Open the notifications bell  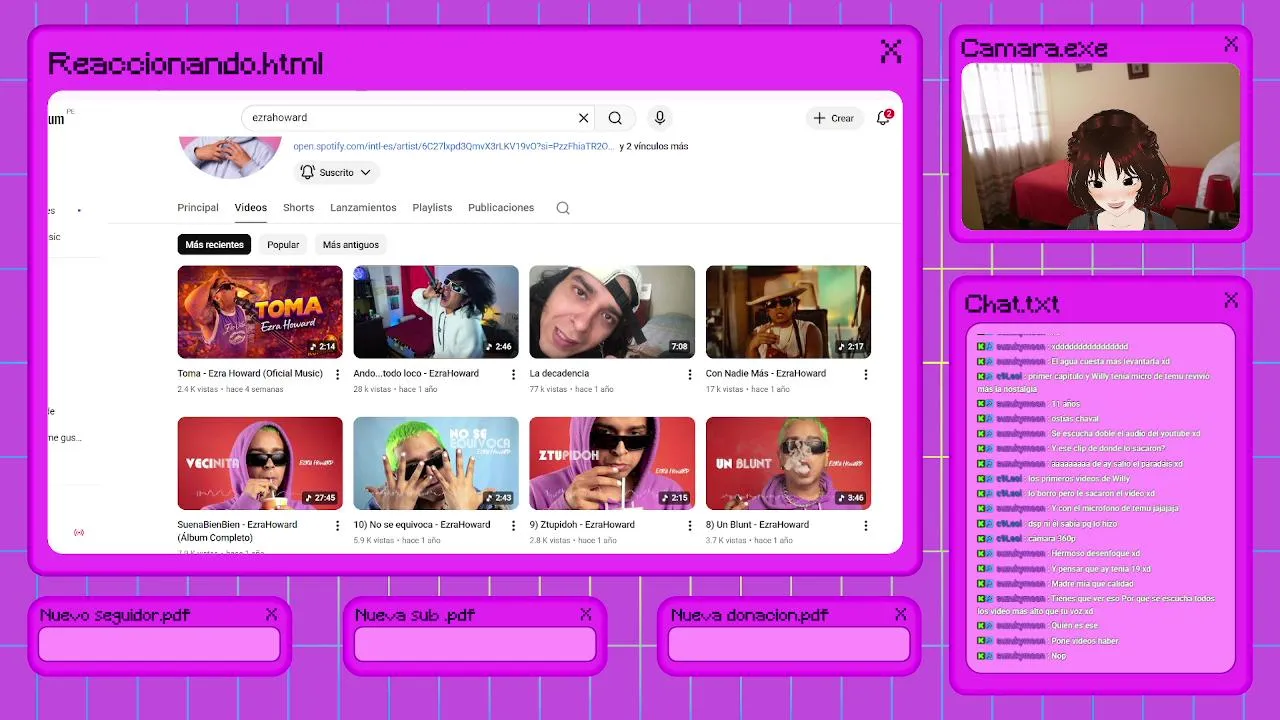click(x=883, y=118)
